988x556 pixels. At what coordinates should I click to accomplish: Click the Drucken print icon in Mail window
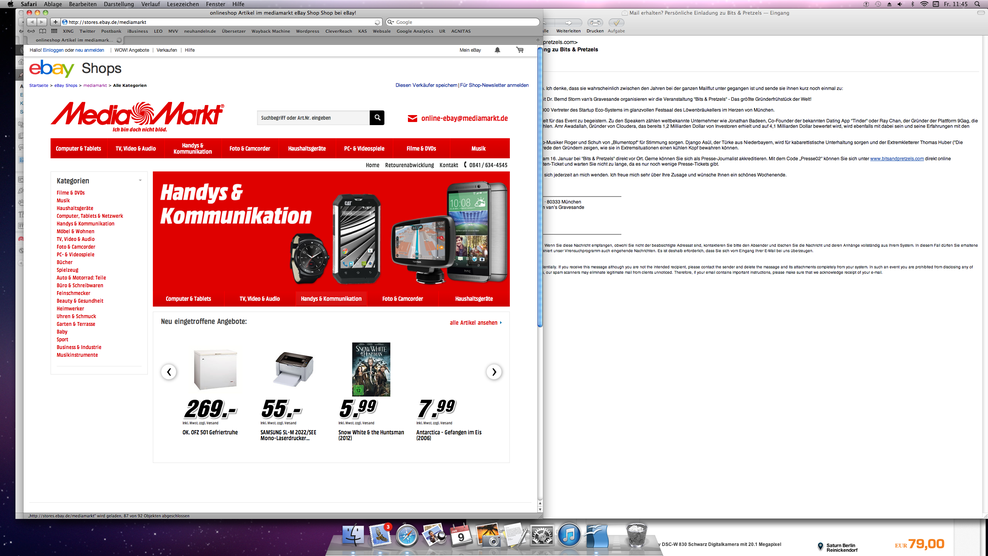point(594,23)
